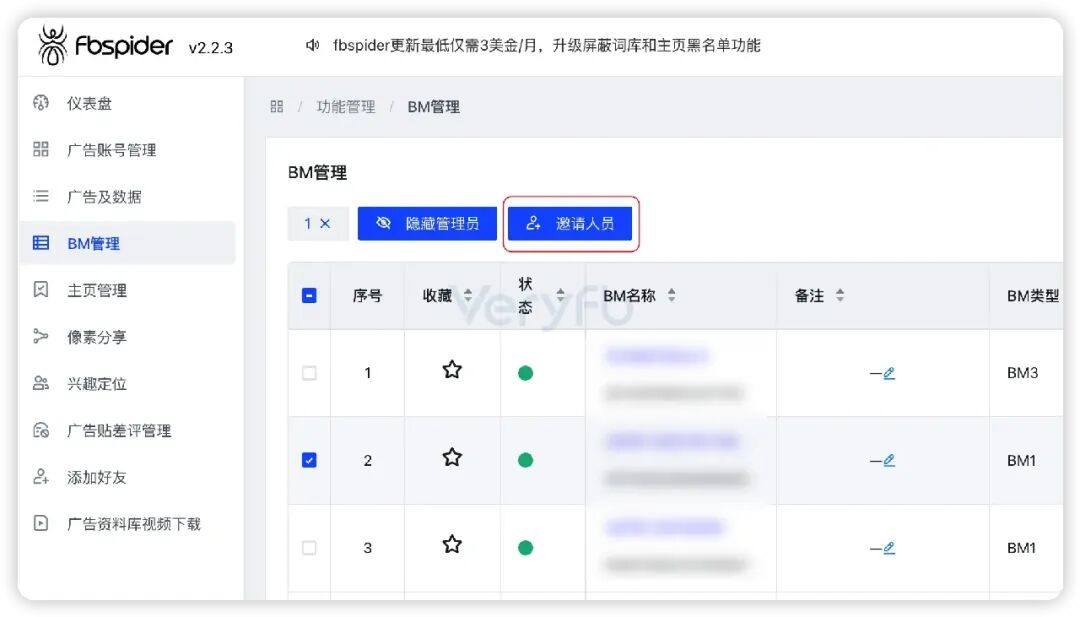The image size is (1080, 617).
Task: Check the checkbox on row 3
Action: 310,546
